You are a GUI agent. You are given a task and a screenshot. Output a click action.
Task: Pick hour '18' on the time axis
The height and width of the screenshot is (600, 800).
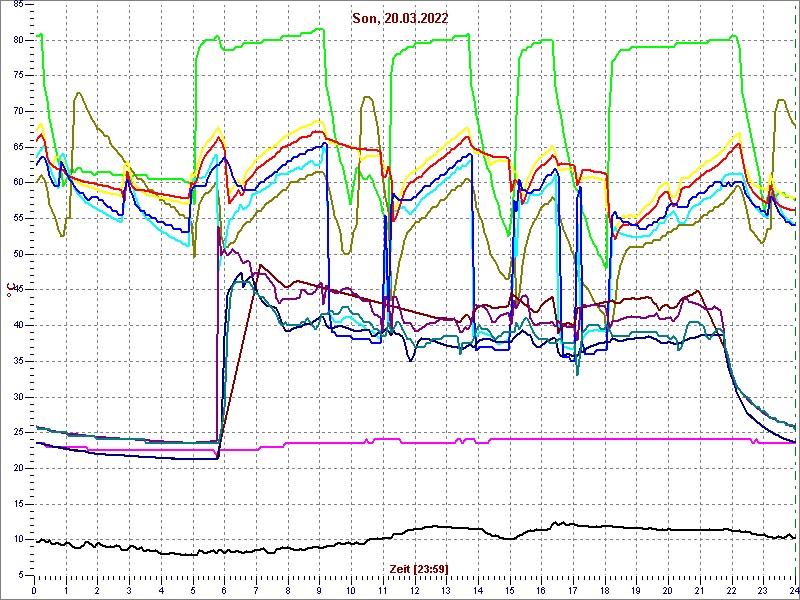605,589
